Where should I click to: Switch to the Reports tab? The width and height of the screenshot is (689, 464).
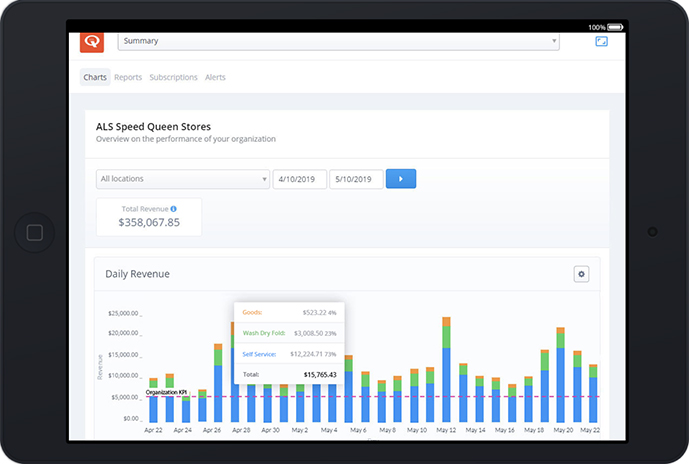point(128,77)
